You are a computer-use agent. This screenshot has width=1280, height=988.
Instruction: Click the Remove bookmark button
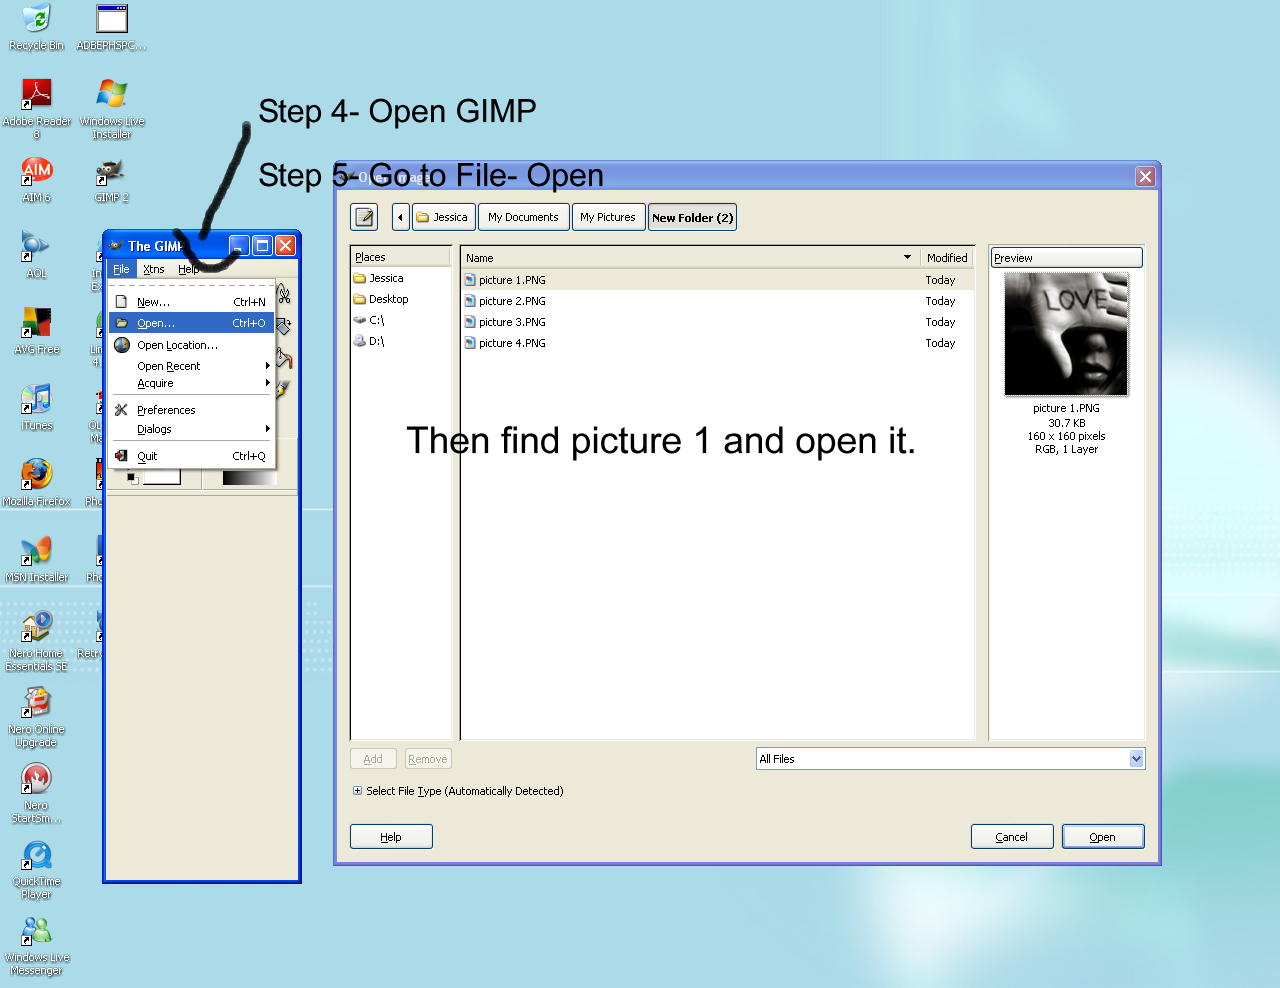click(428, 759)
